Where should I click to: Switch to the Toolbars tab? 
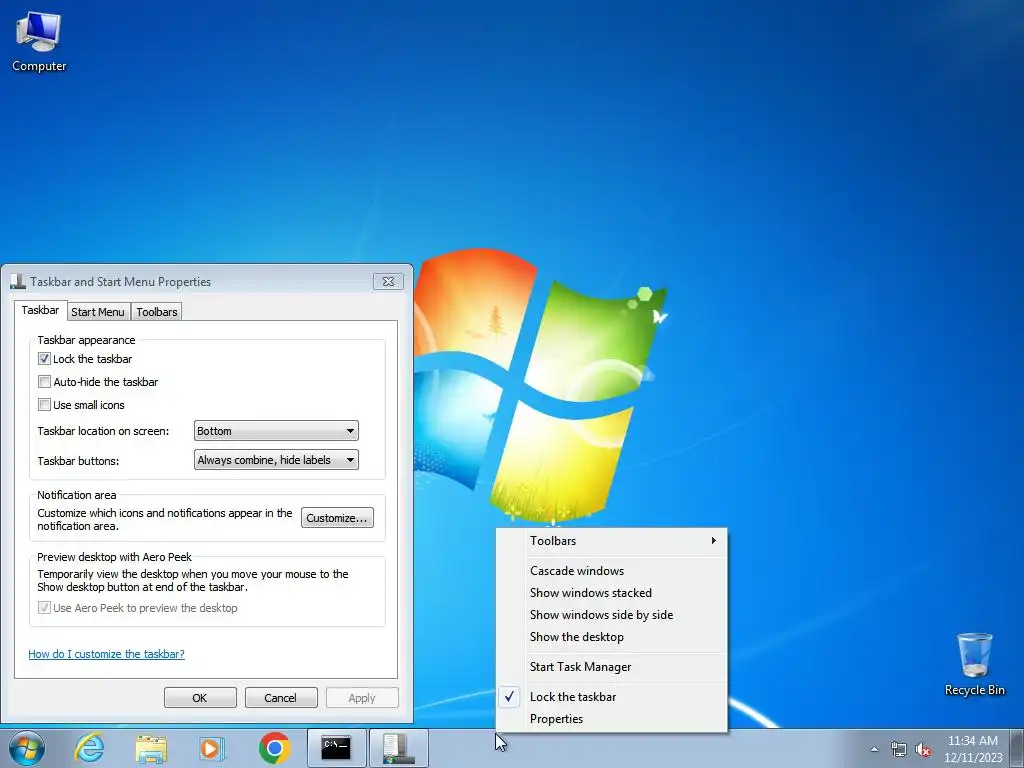[157, 312]
